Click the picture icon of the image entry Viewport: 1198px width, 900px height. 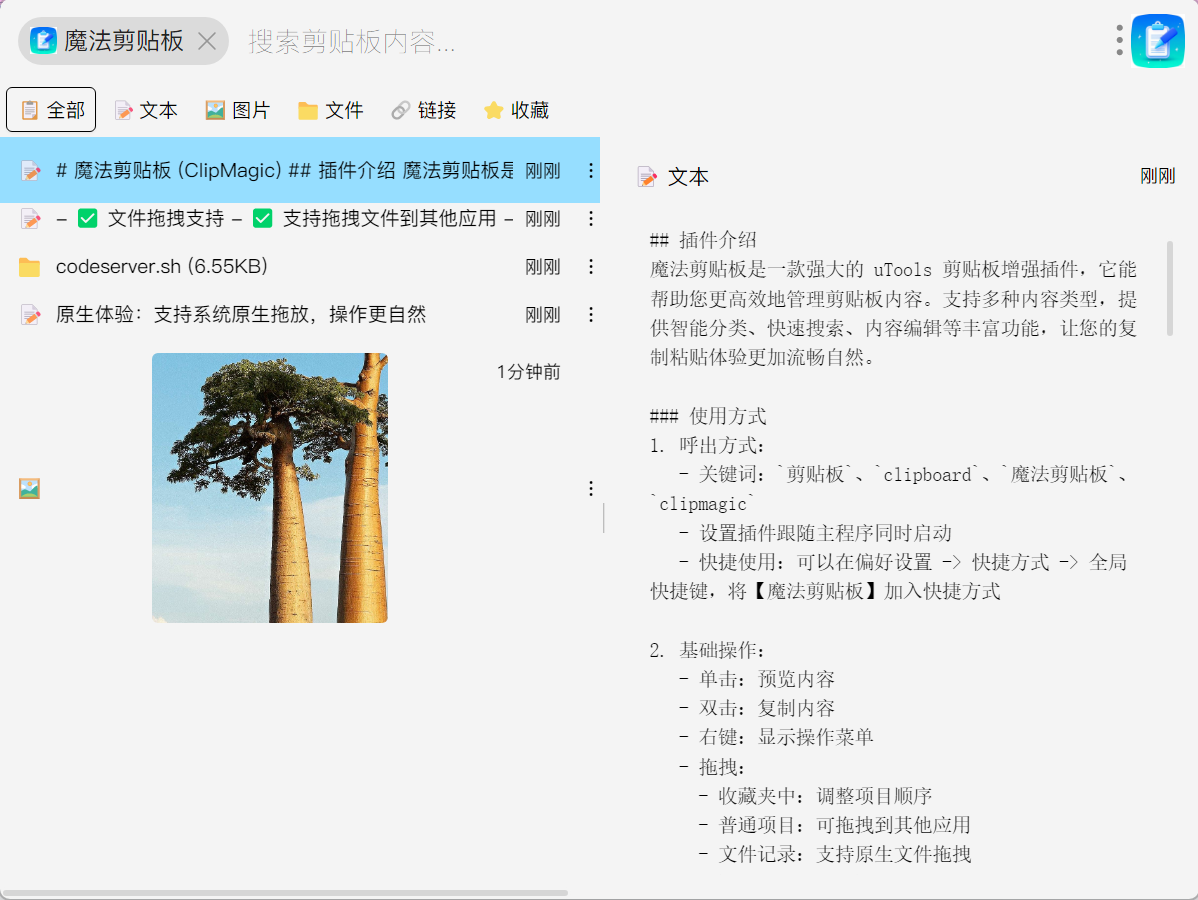pyautogui.click(x=29, y=488)
